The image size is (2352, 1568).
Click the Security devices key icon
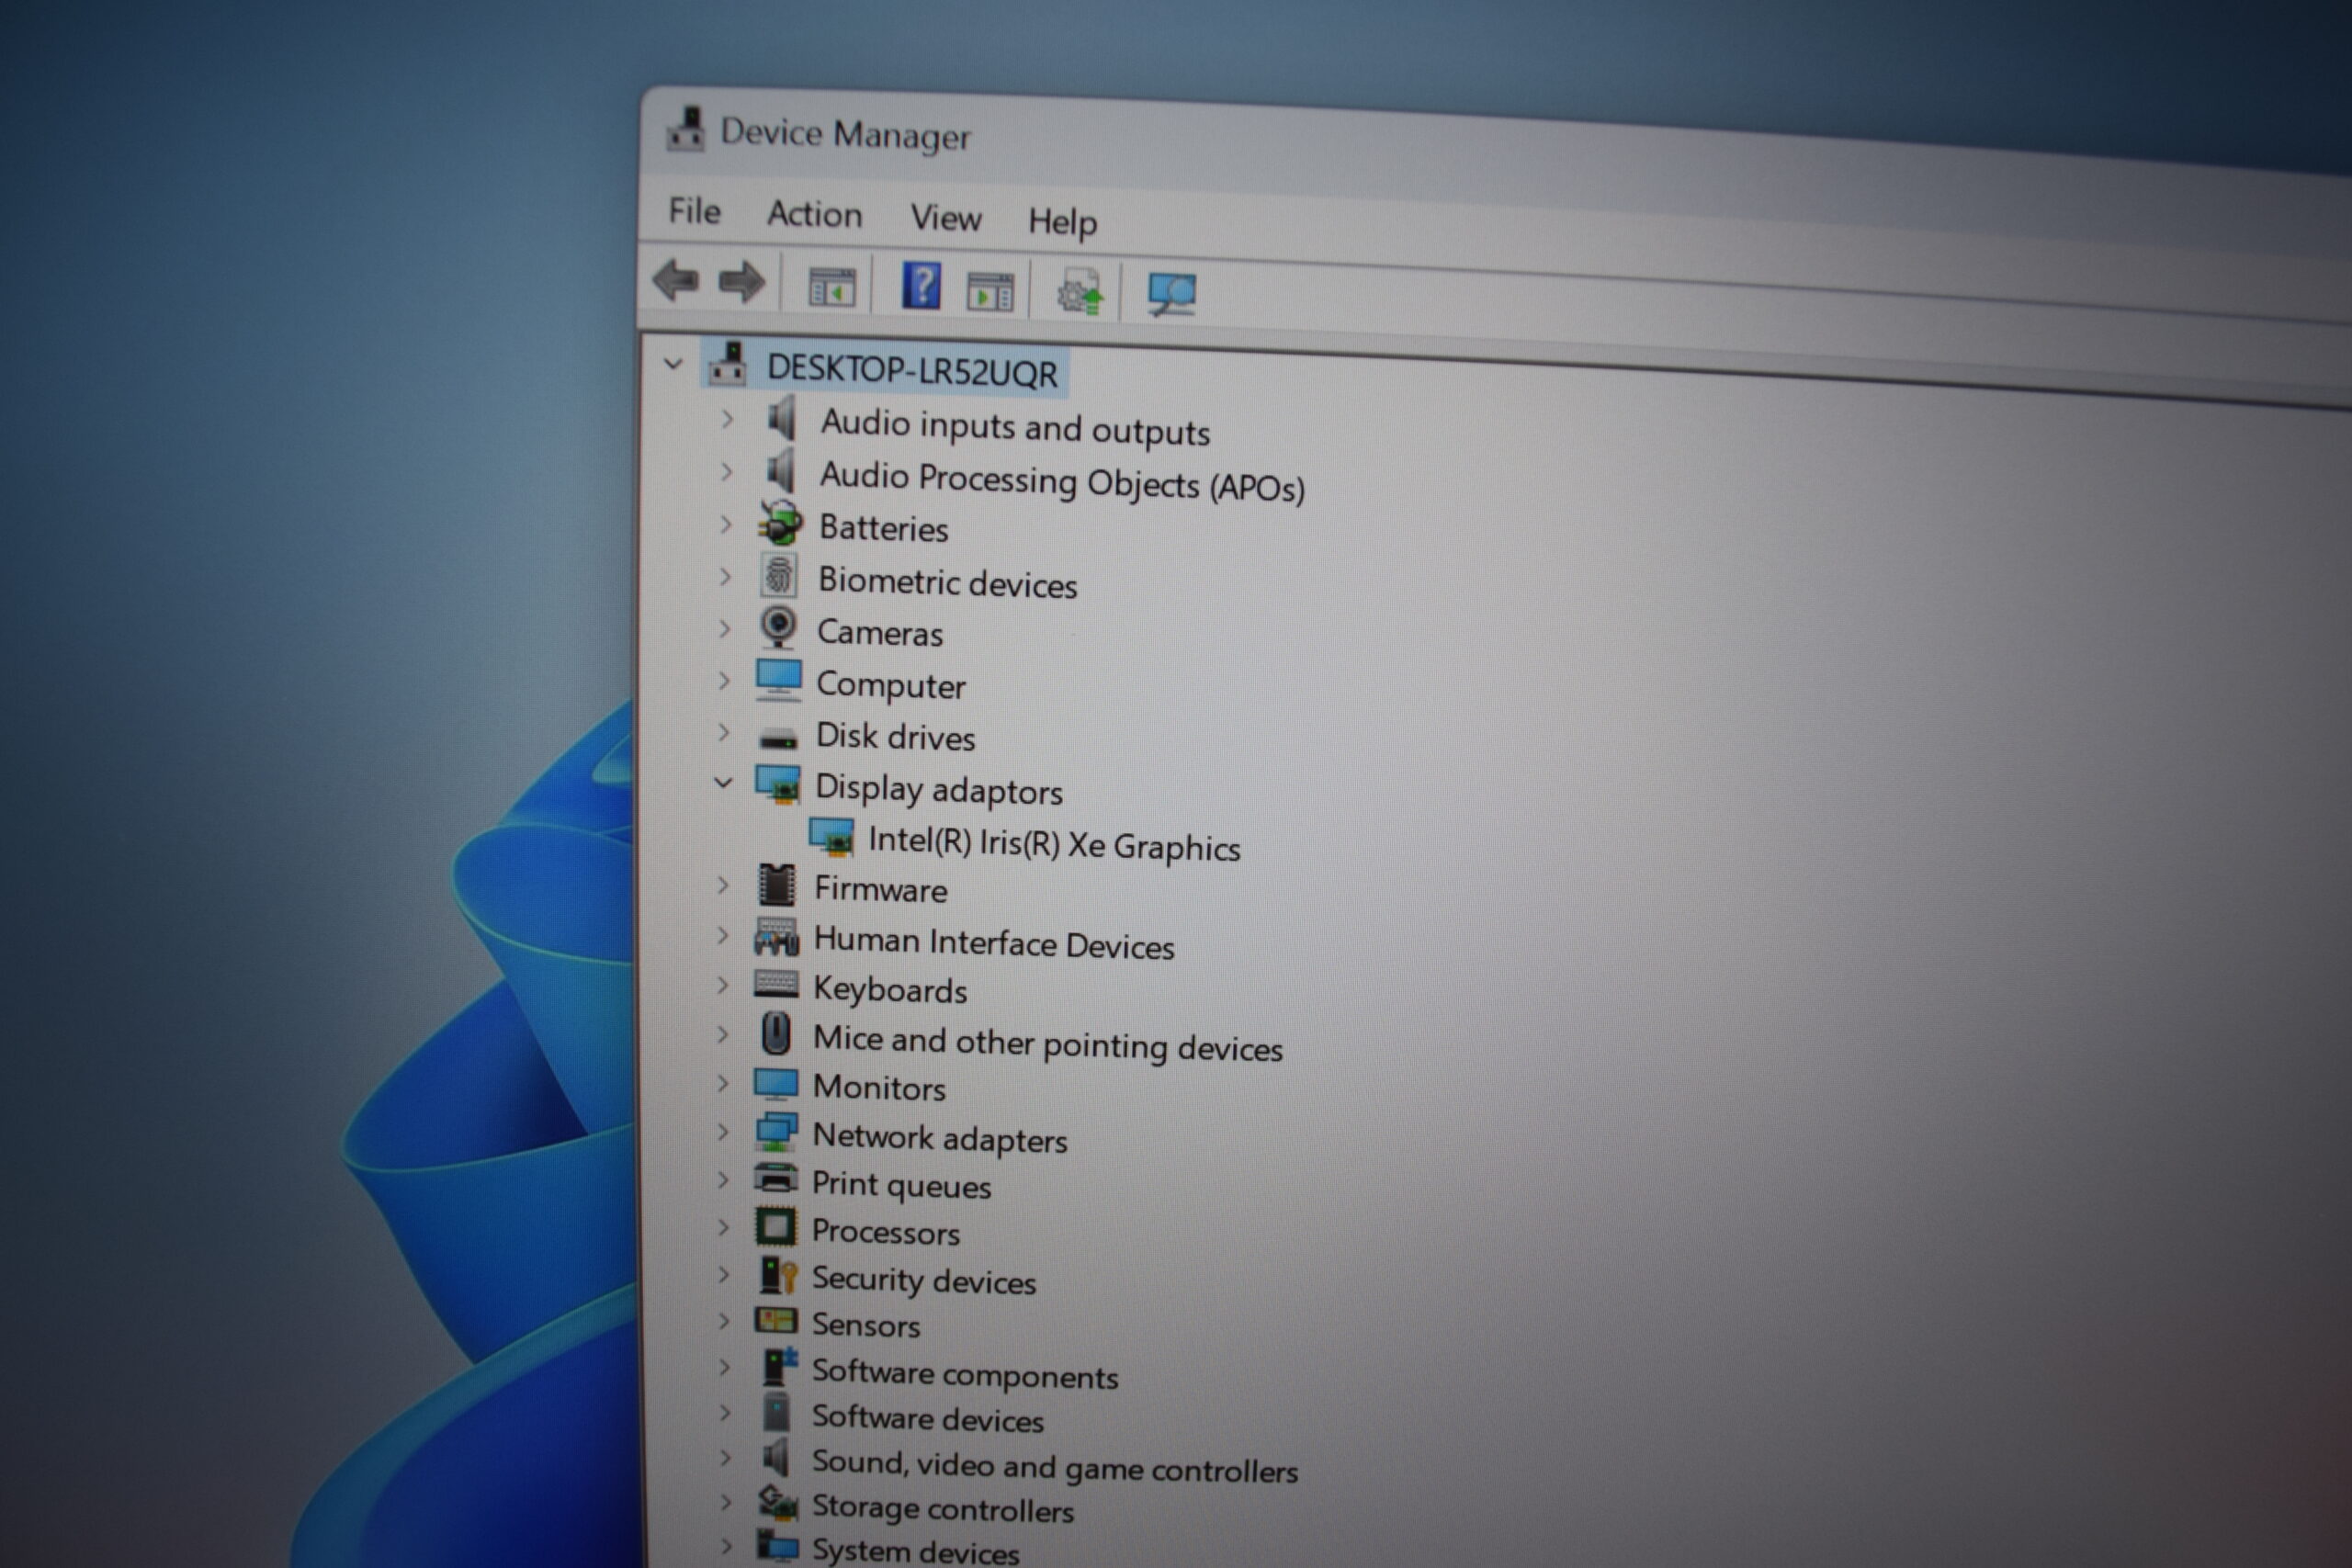pyautogui.click(x=778, y=1274)
